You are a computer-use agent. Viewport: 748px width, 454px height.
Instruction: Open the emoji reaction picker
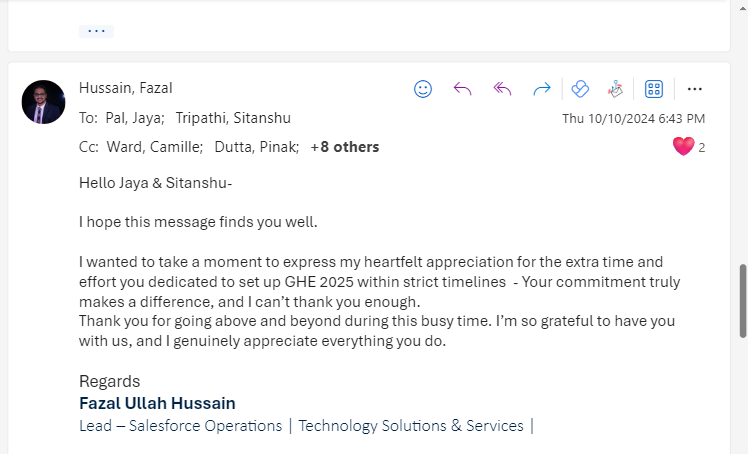[423, 89]
